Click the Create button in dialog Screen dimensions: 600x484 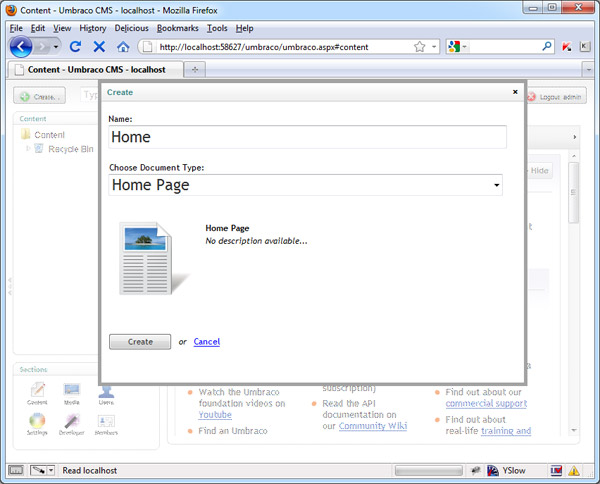(x=140, y=342)
